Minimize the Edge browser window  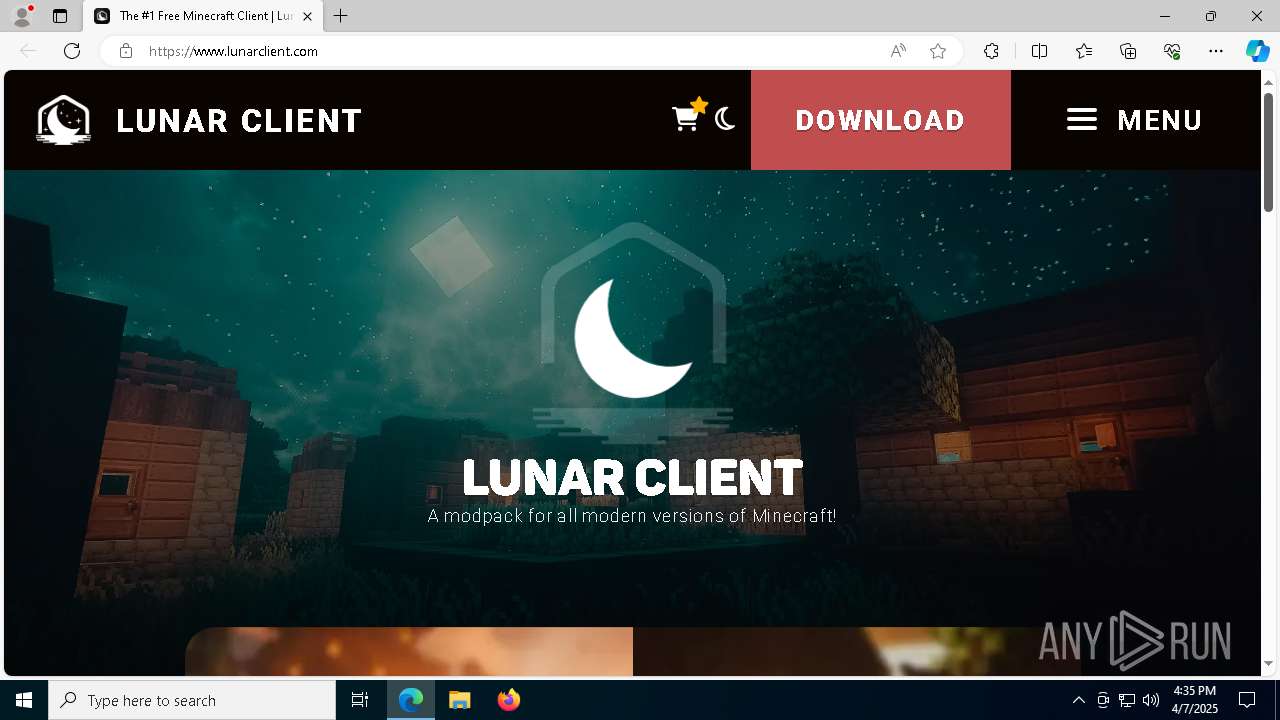(x=1164, y=16)
